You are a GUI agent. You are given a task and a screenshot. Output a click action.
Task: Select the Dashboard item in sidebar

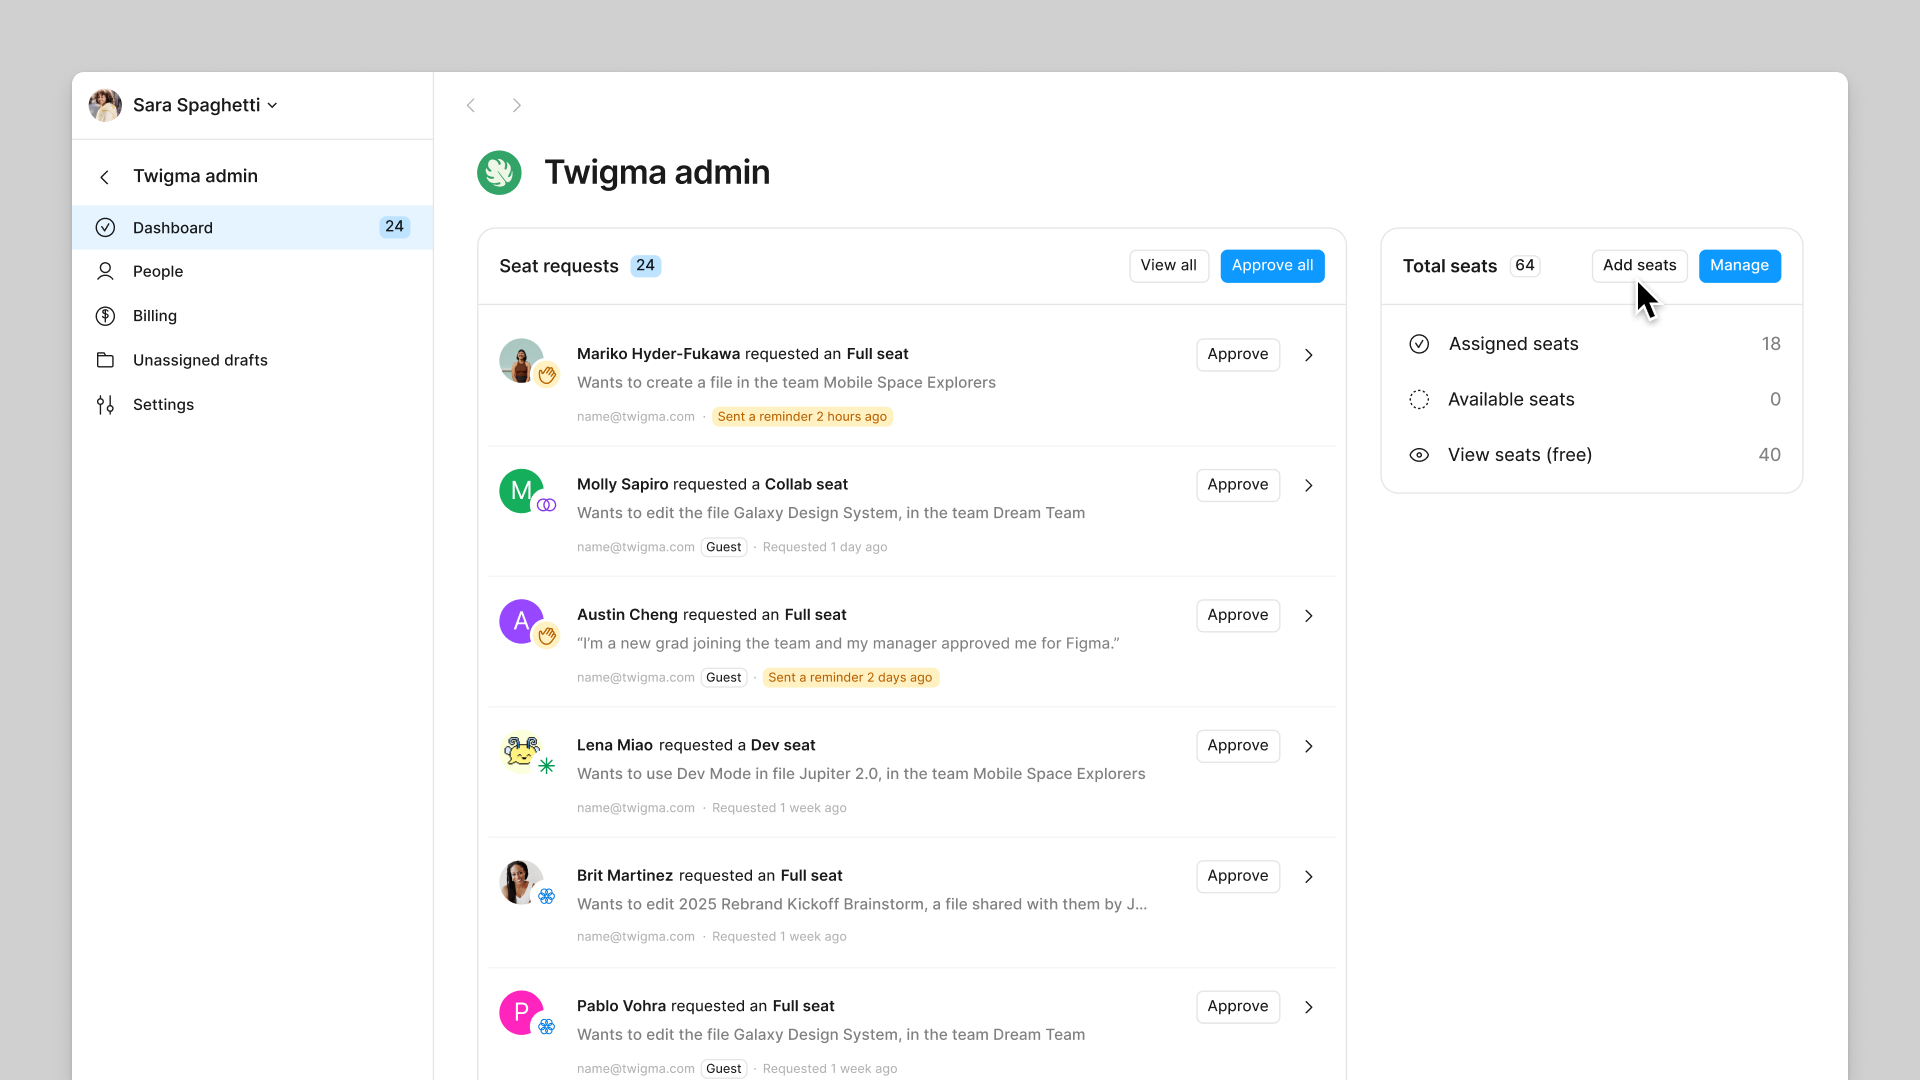(x=252, y=228)
